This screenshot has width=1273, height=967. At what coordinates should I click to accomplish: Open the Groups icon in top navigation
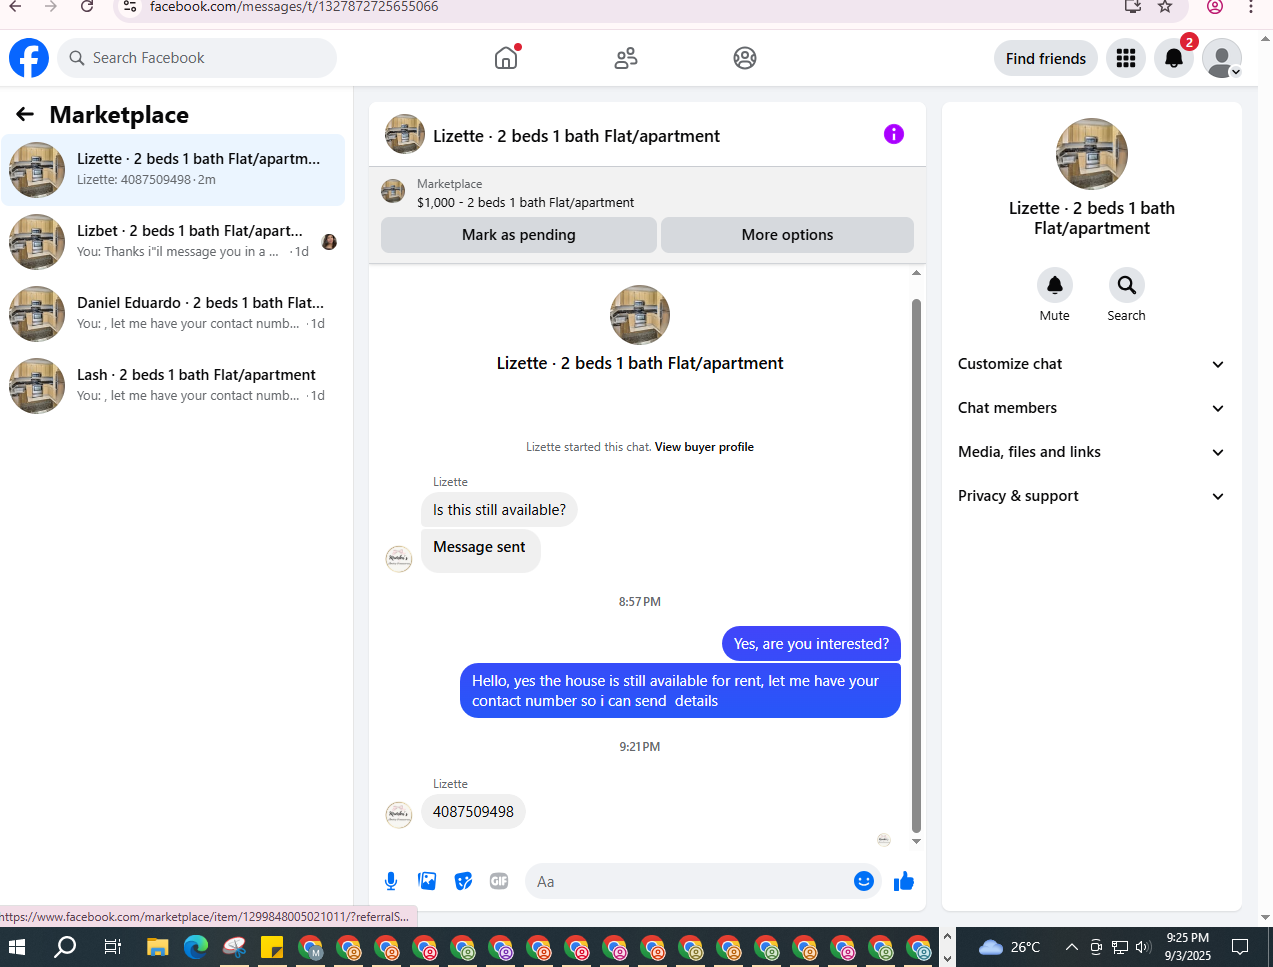(x=745, y=58)
